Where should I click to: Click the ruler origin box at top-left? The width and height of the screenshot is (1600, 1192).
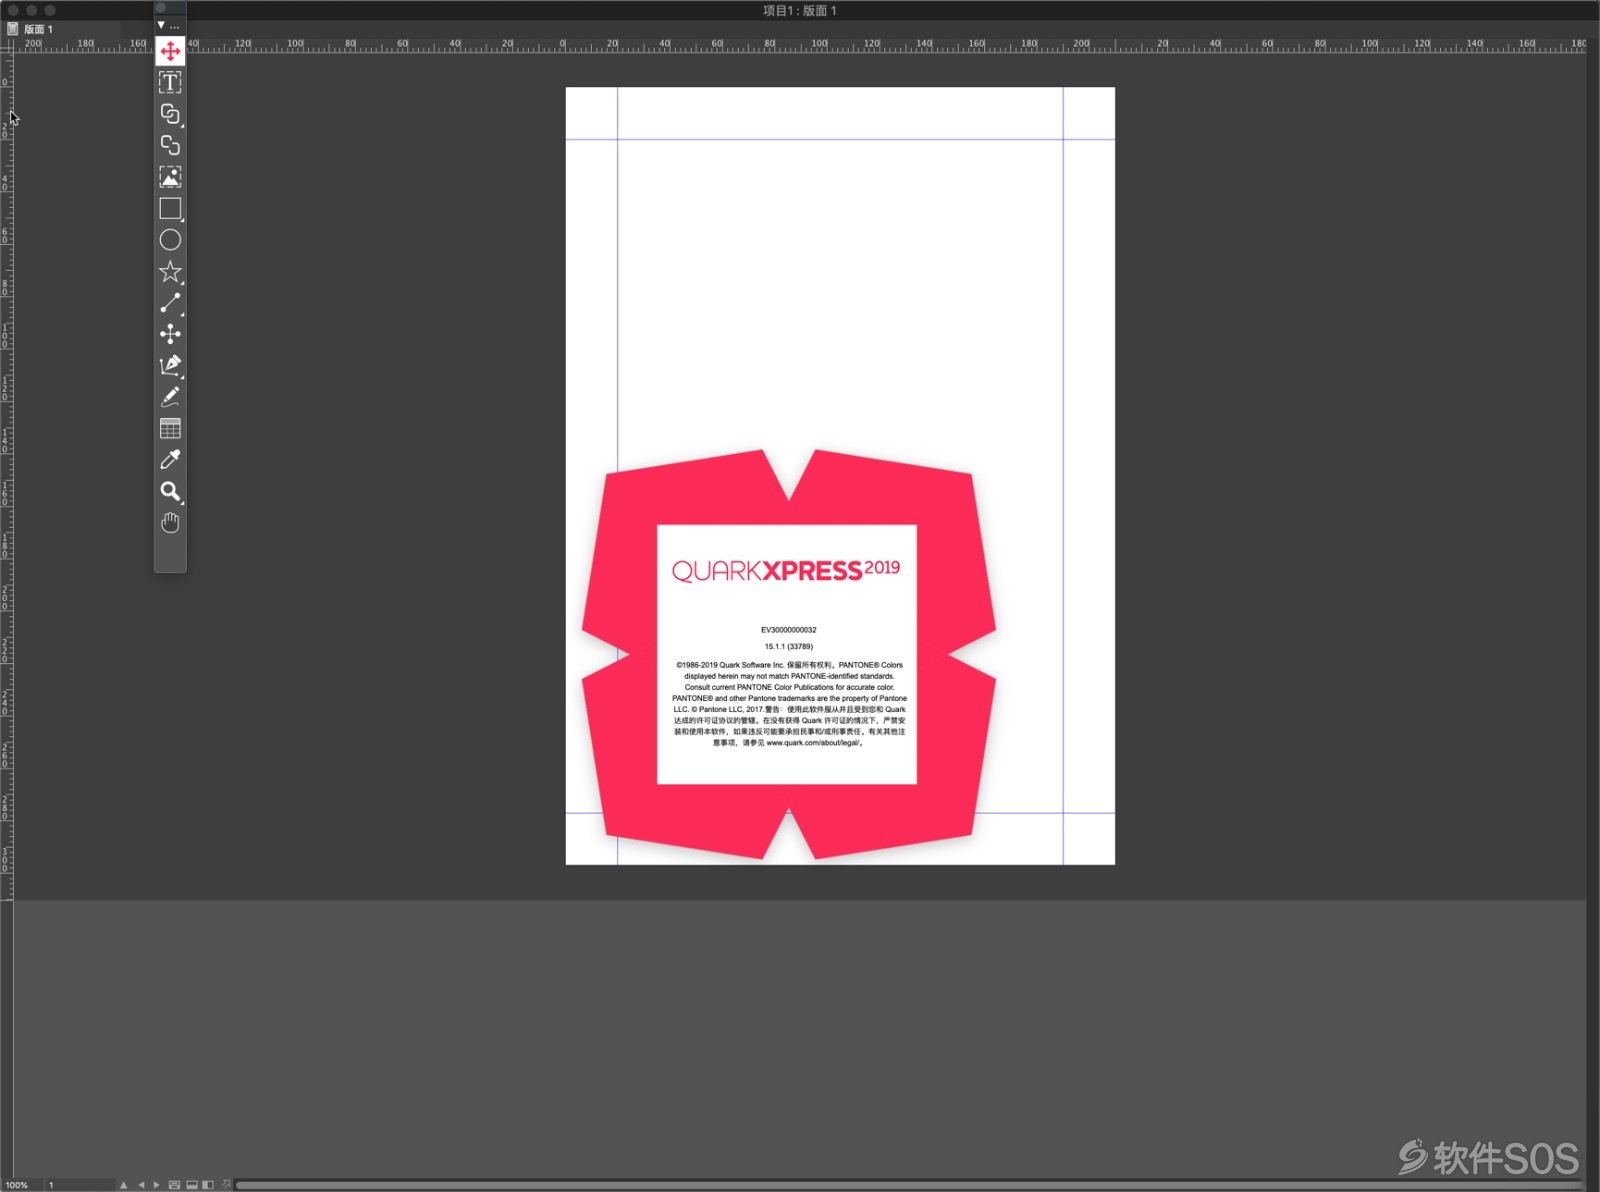[6, 45]
